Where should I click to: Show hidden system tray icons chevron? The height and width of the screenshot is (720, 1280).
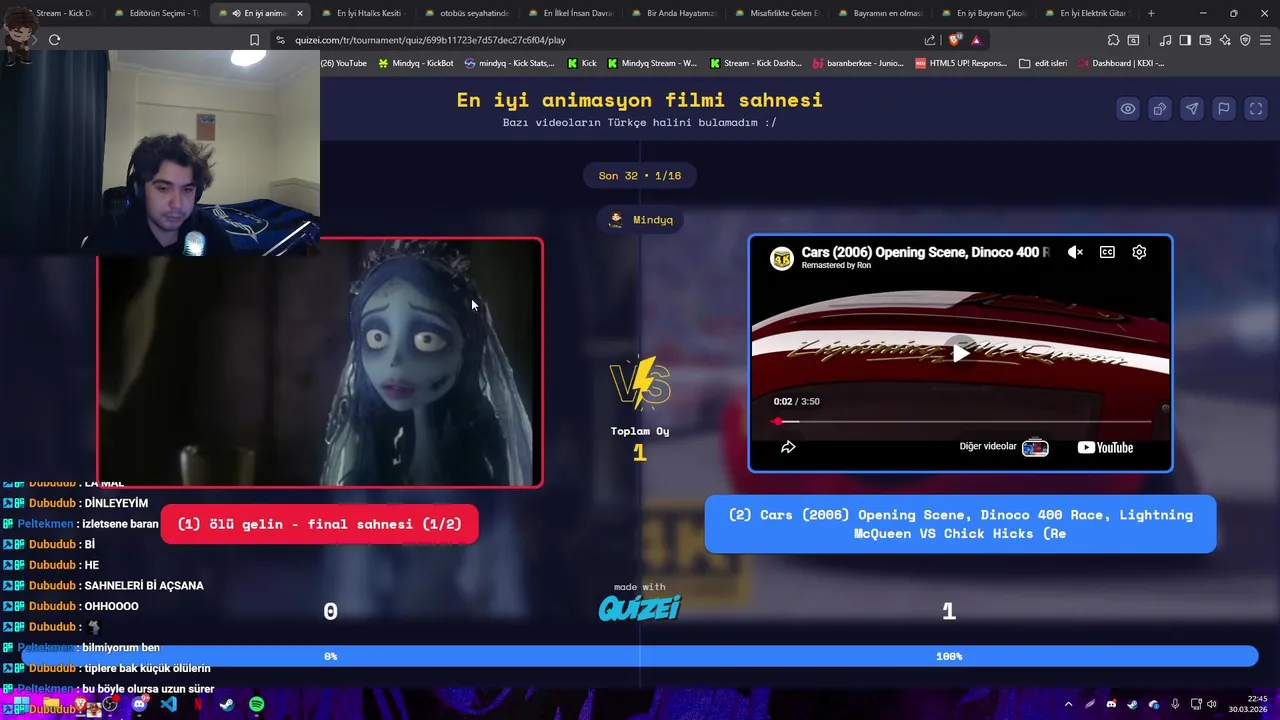(1068, 704)
